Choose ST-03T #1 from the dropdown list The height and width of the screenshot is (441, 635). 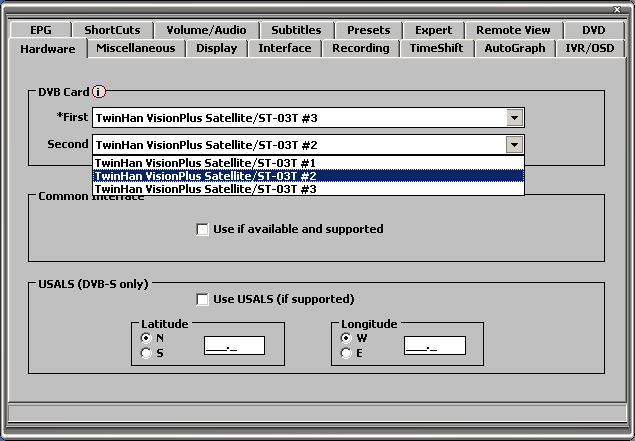[x=308, y=163]
